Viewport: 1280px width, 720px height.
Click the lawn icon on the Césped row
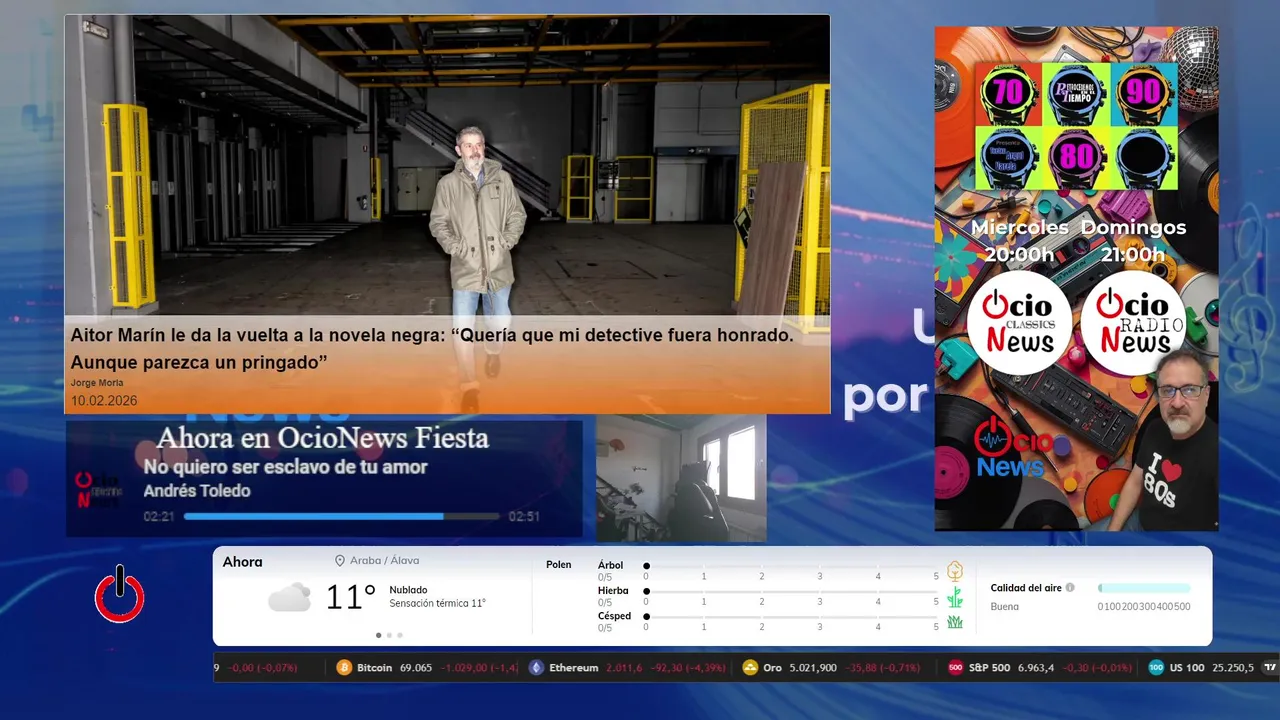(x=955, y=622)
